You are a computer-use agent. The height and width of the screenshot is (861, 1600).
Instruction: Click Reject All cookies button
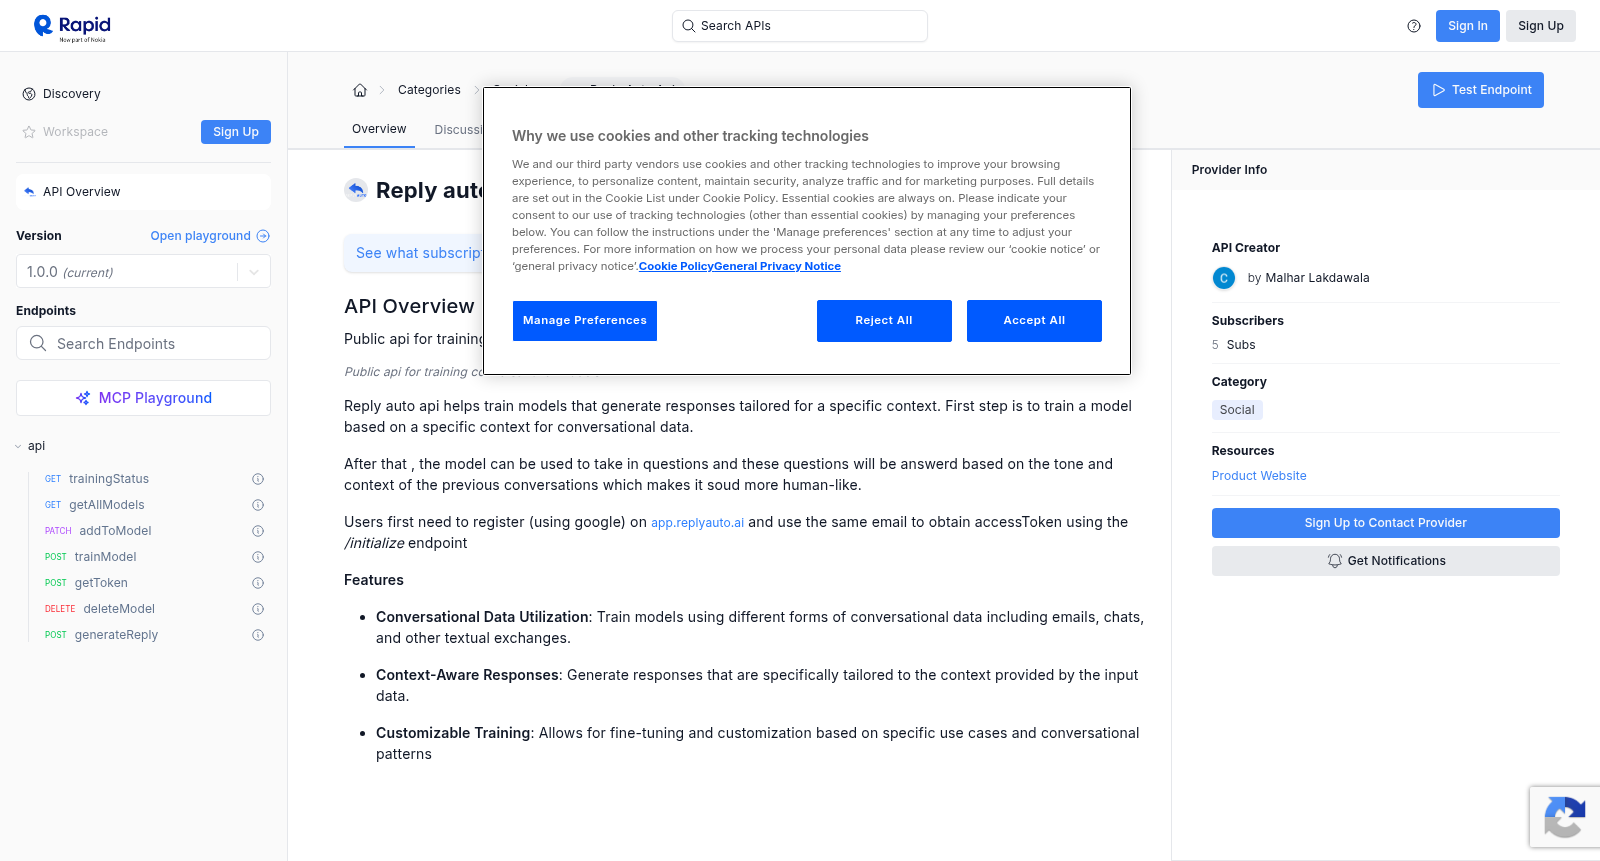[x=884, y=321]
